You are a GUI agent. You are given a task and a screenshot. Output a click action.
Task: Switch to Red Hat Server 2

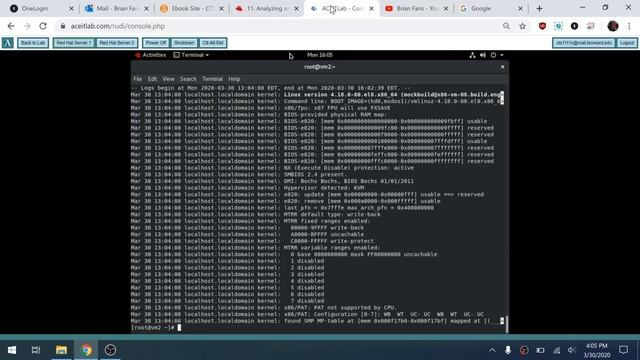(x=117, y=43)
